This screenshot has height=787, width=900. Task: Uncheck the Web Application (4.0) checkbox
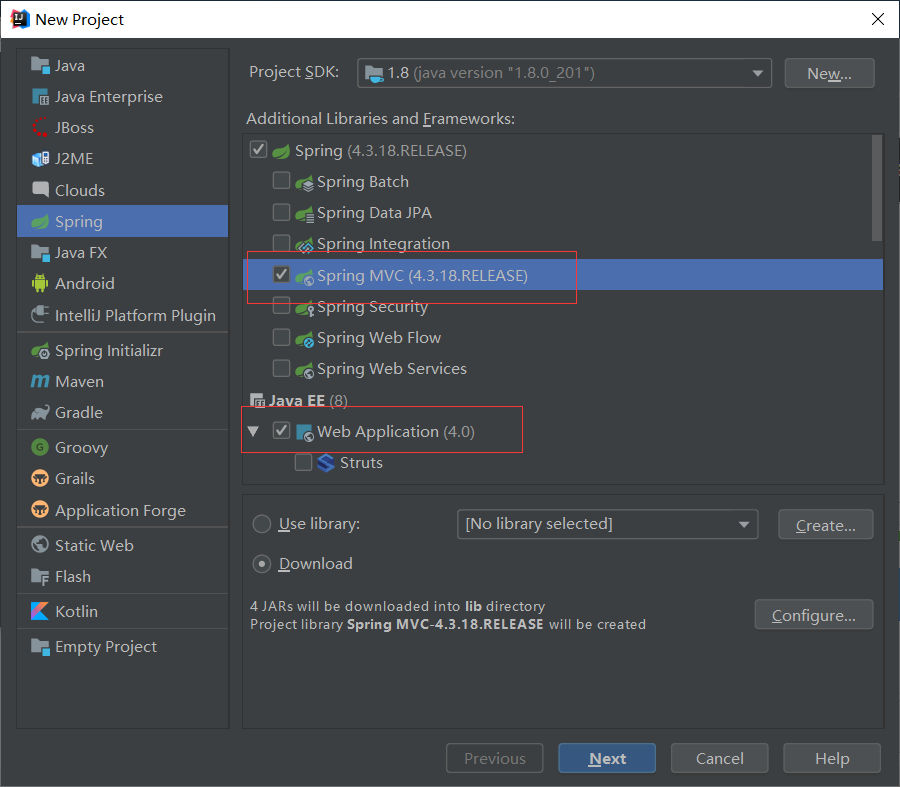pyautogui.click(x=281, y=431)
